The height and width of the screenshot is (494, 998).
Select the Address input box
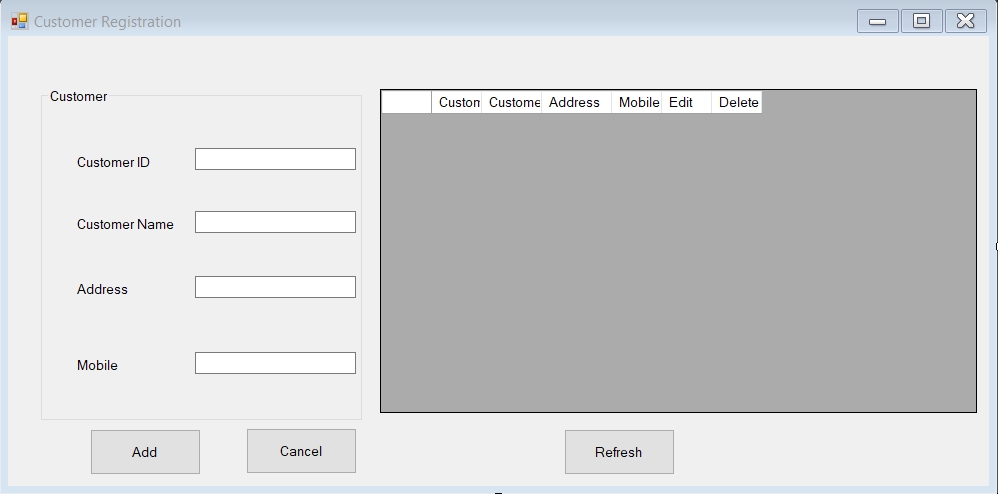tap(275, 287)
